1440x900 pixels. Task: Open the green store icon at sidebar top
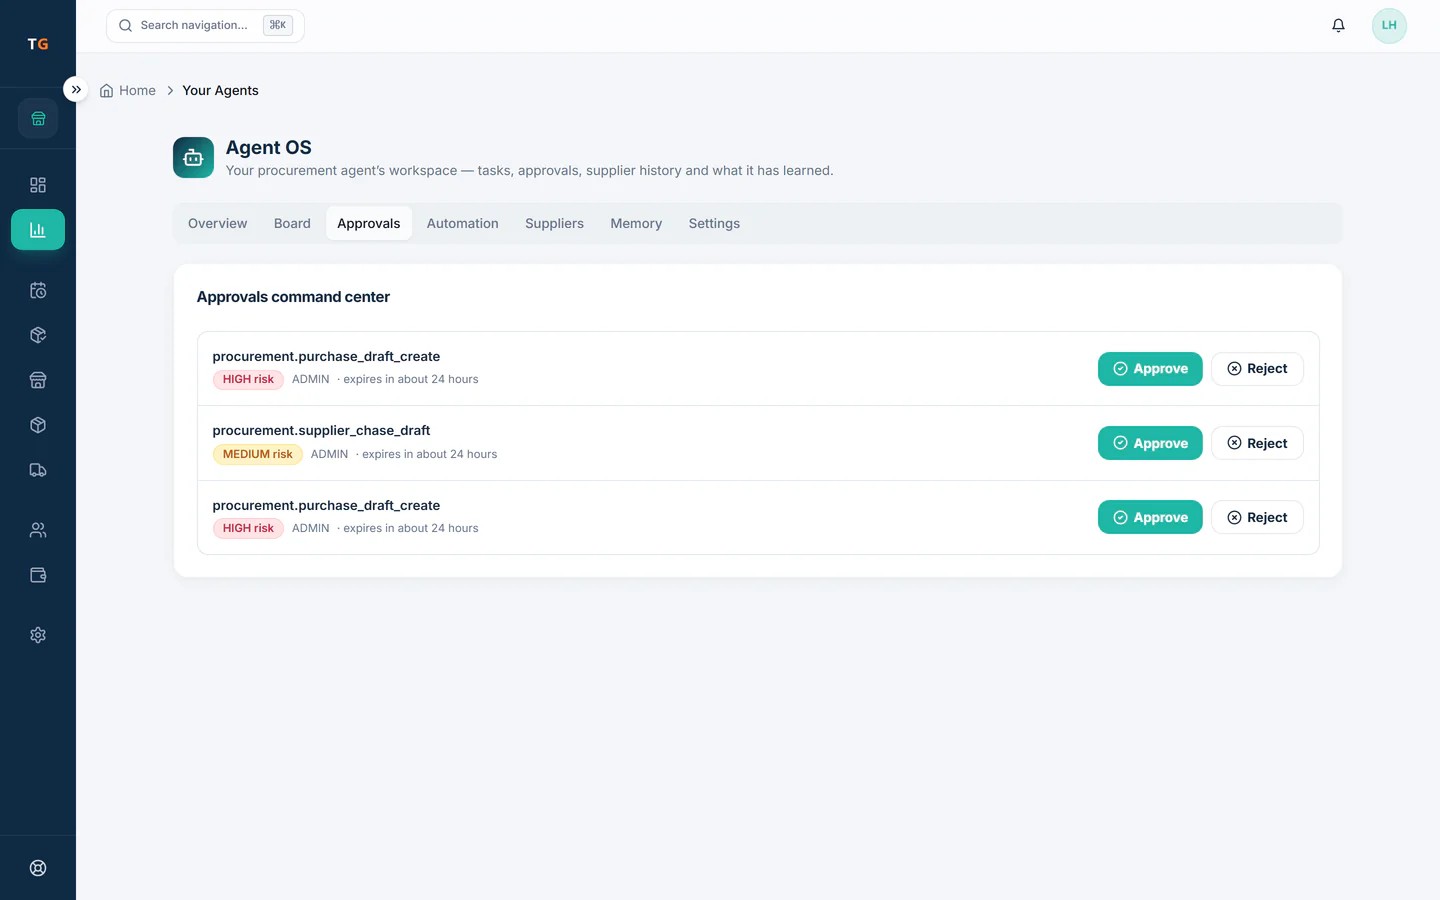38,118
